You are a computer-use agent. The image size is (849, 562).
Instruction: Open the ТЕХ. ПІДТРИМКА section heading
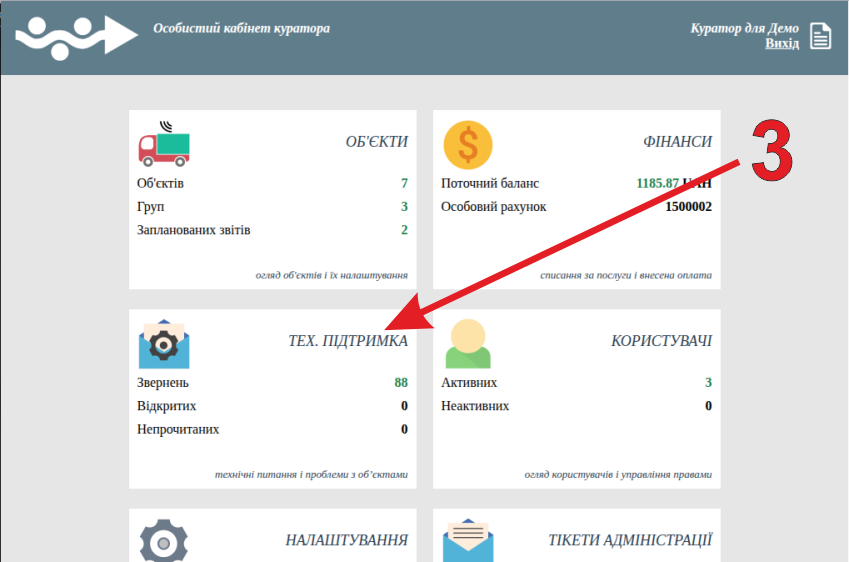347,342
